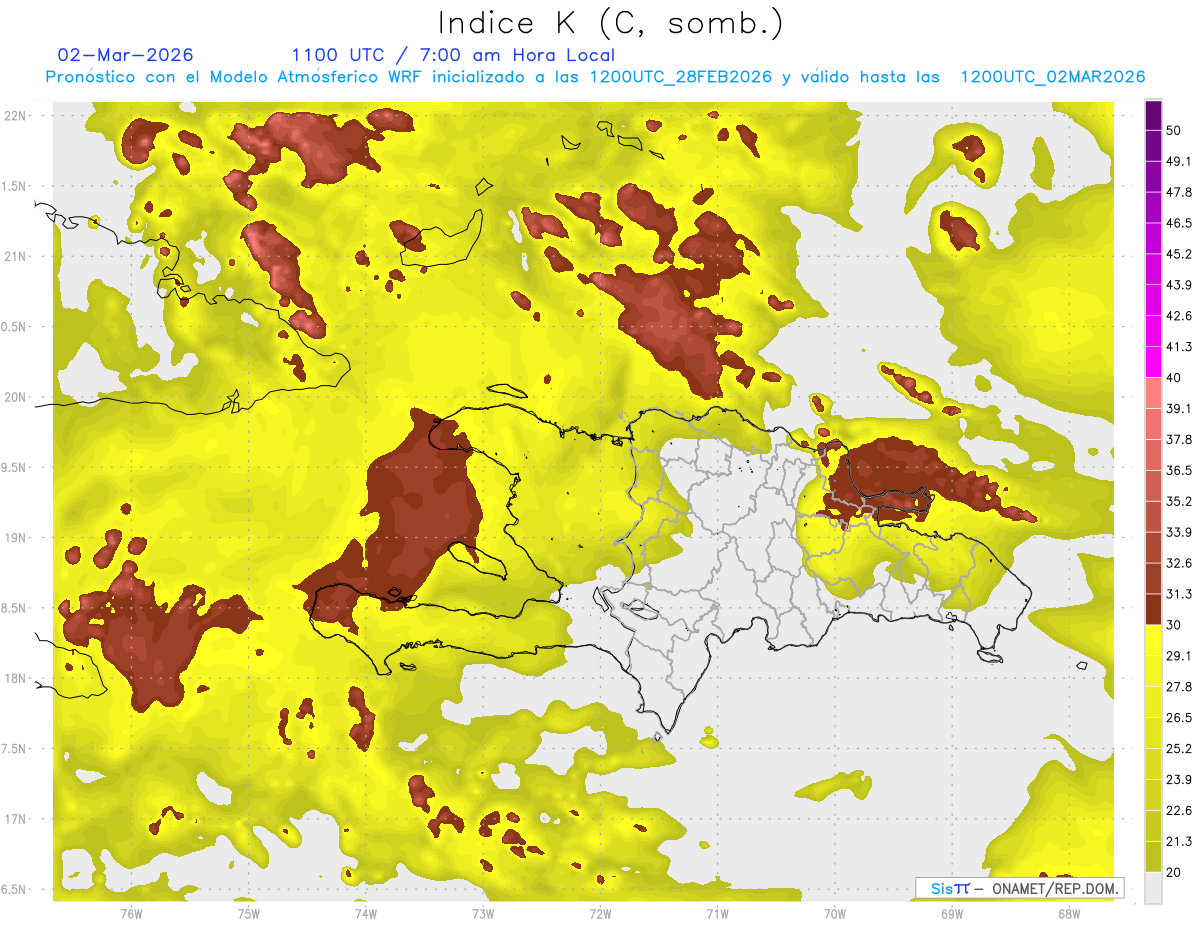This screenshot has height=927, width=1200.
Task: Click the '17N' latitude label
Action: coord(16,819)
